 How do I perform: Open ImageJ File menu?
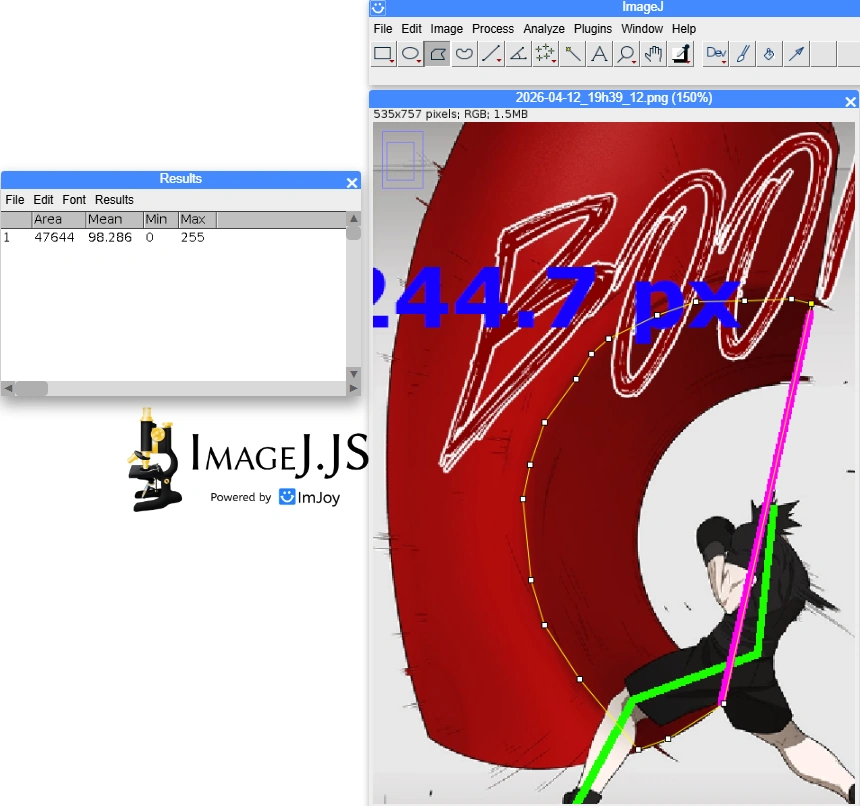383,29
